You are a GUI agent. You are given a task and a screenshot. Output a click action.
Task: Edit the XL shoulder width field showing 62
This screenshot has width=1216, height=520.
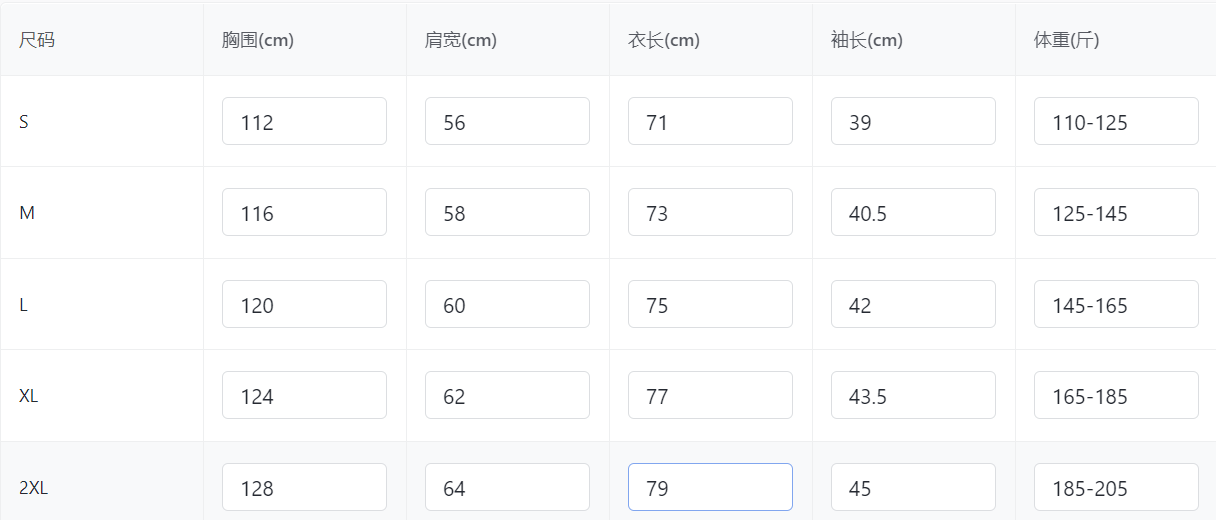tap(507, 395)
